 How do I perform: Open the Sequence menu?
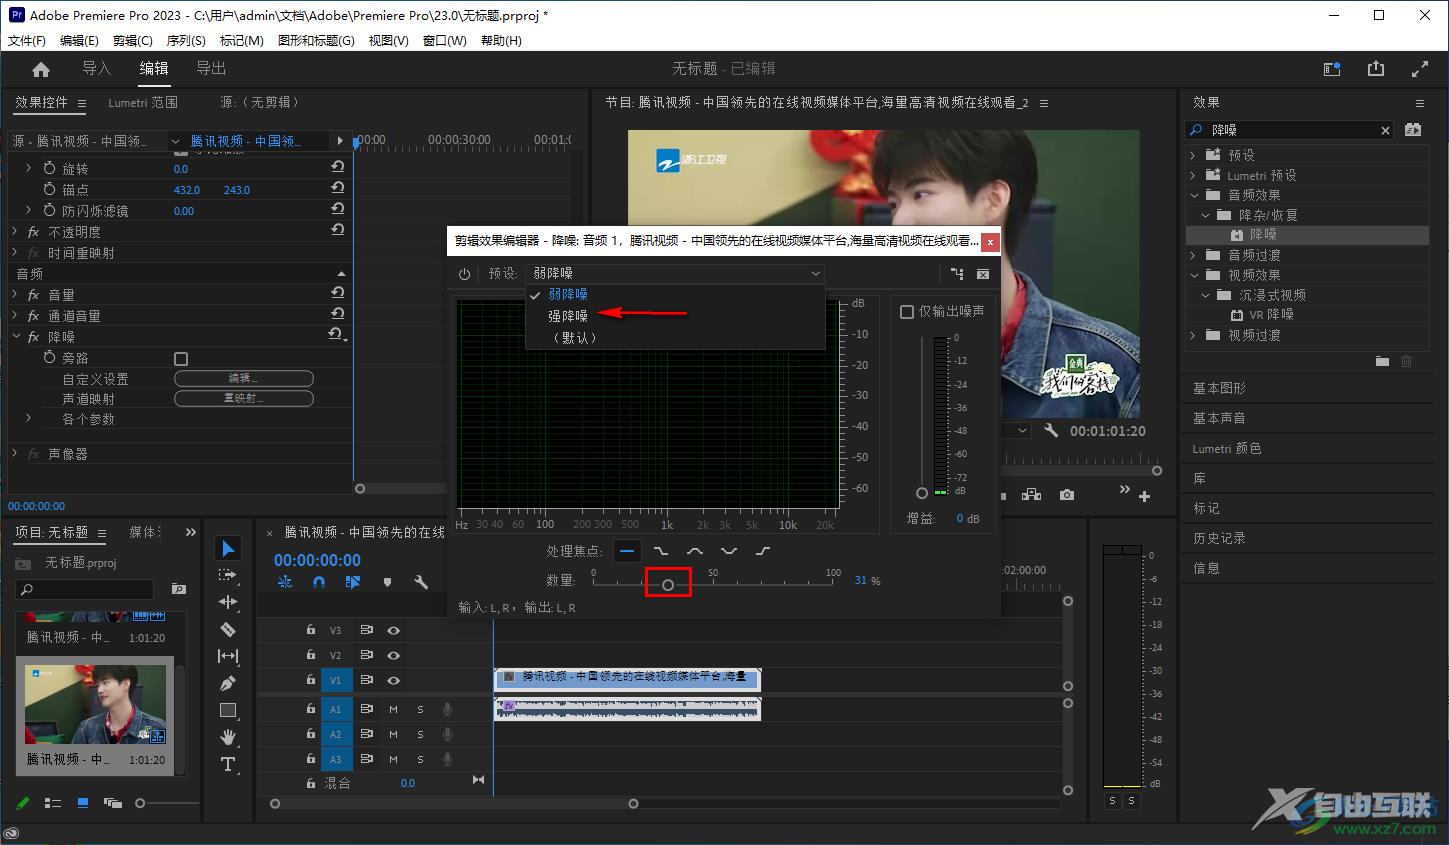point(186,41)
